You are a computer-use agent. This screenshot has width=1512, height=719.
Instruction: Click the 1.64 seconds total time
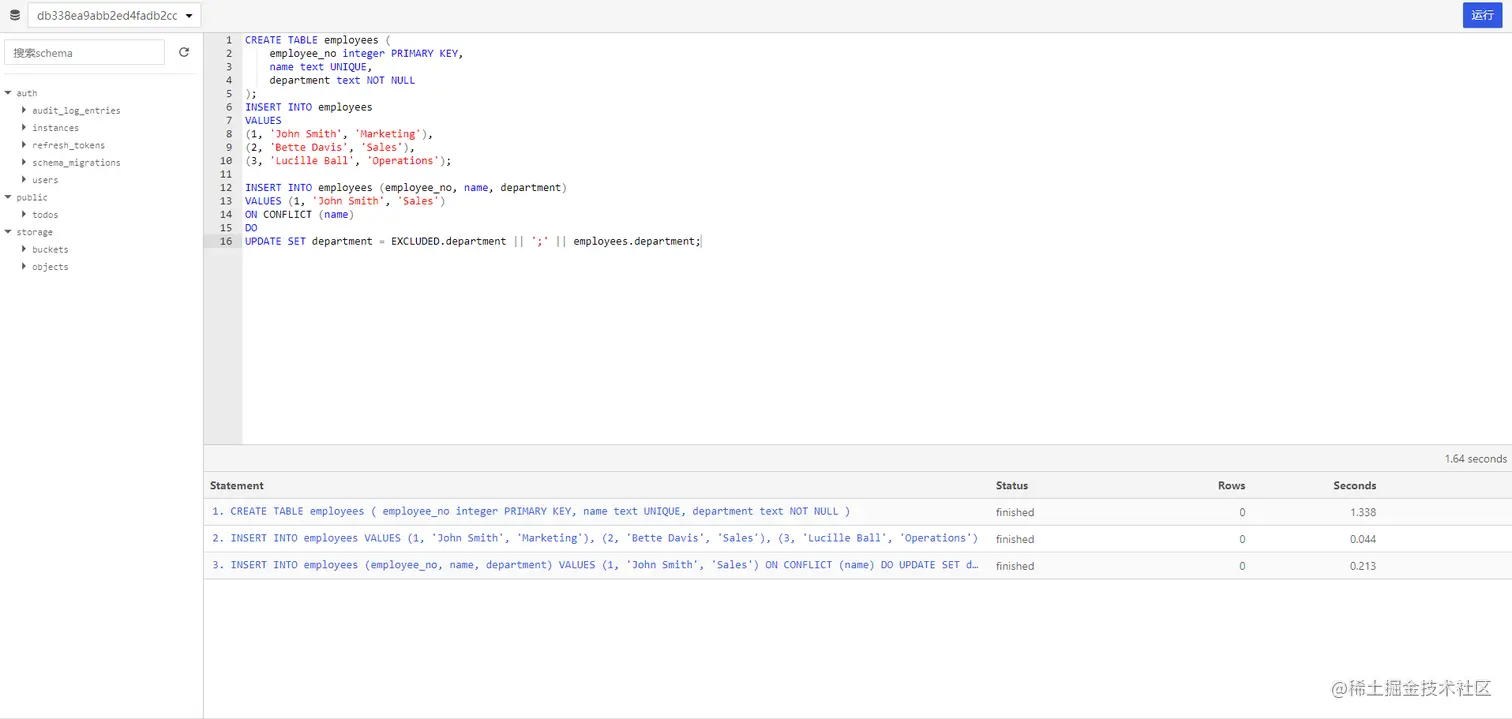point(1475,459)
